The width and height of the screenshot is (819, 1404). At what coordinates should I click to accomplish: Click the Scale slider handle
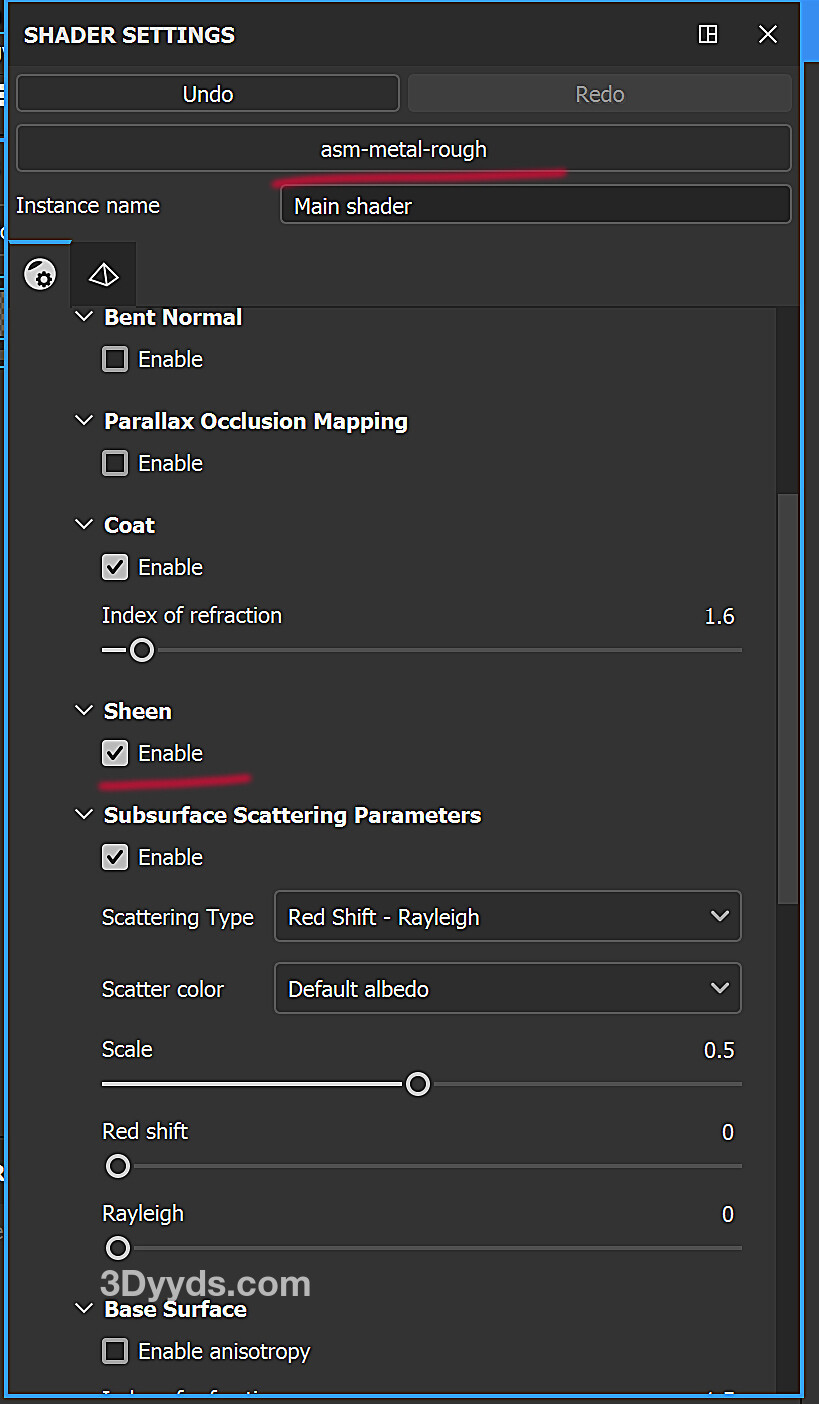pos(418,1084)
